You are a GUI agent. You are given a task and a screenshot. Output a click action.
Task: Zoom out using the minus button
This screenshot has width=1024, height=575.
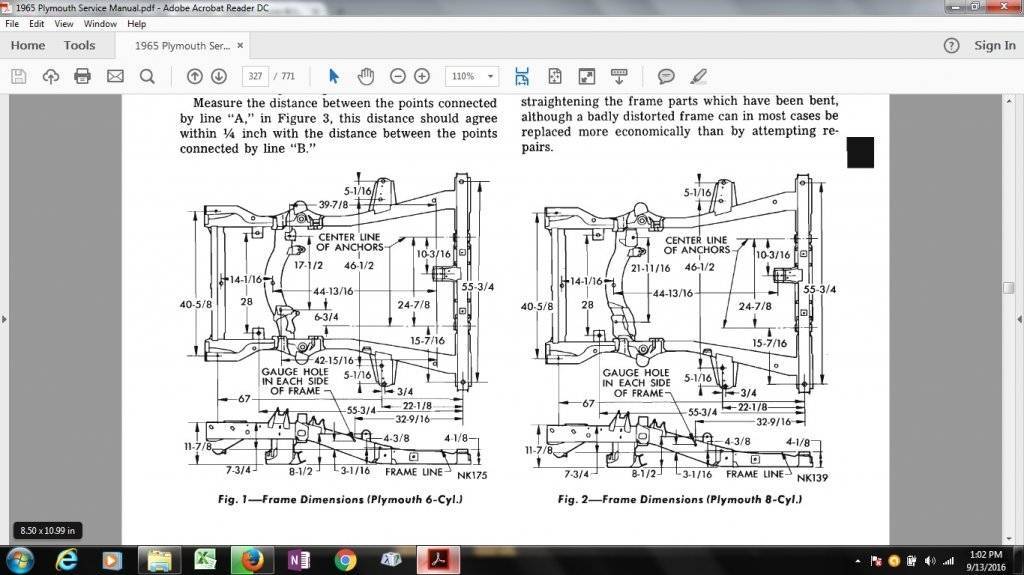point(398,76)
